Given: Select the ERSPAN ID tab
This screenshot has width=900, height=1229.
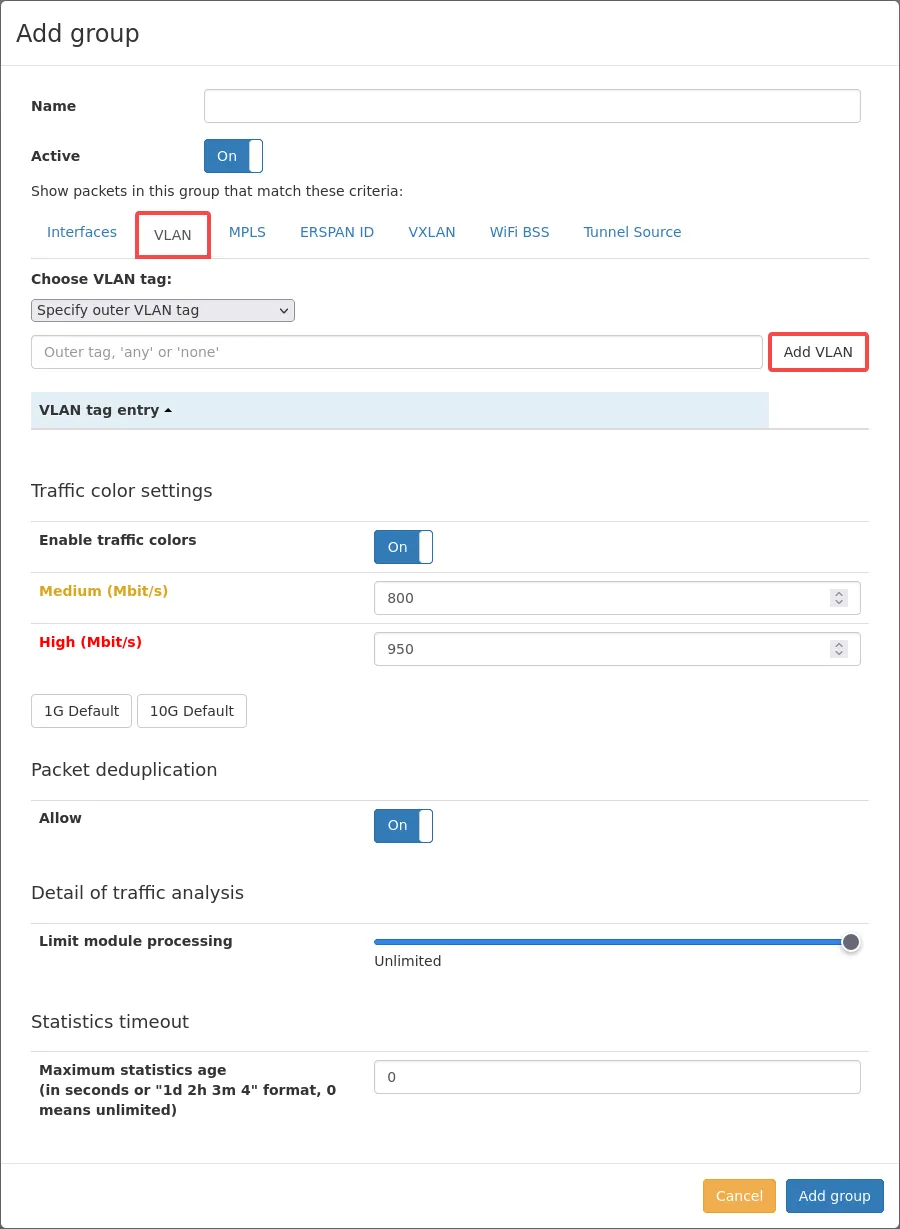Looking at the screenshot, I should point(337,232).
